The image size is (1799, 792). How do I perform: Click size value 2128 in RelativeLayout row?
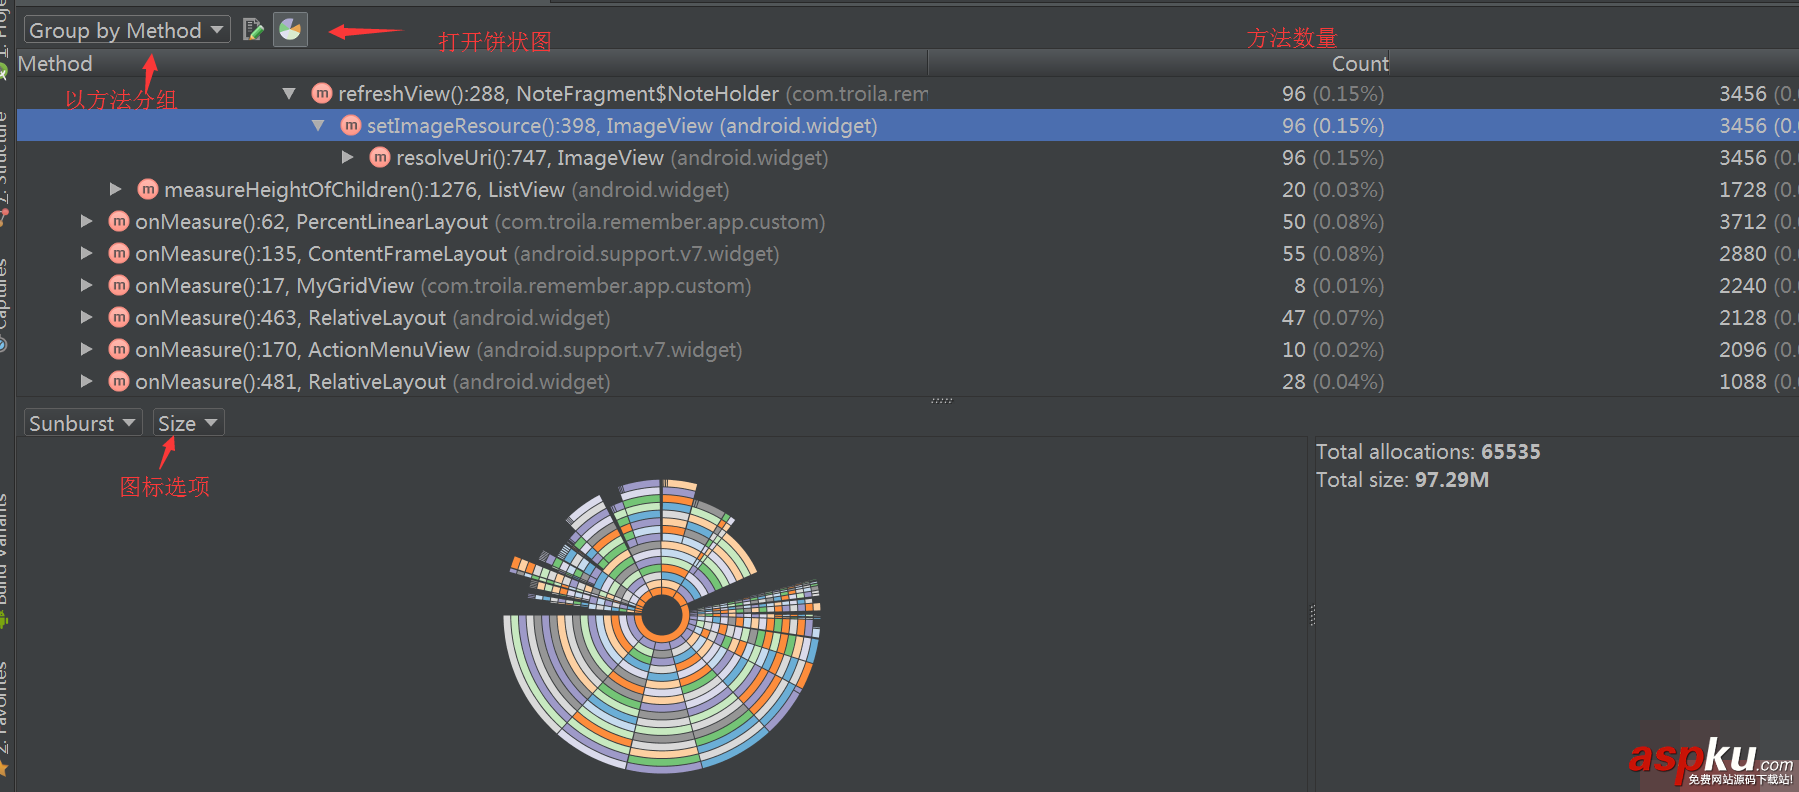pos(1743,318)
